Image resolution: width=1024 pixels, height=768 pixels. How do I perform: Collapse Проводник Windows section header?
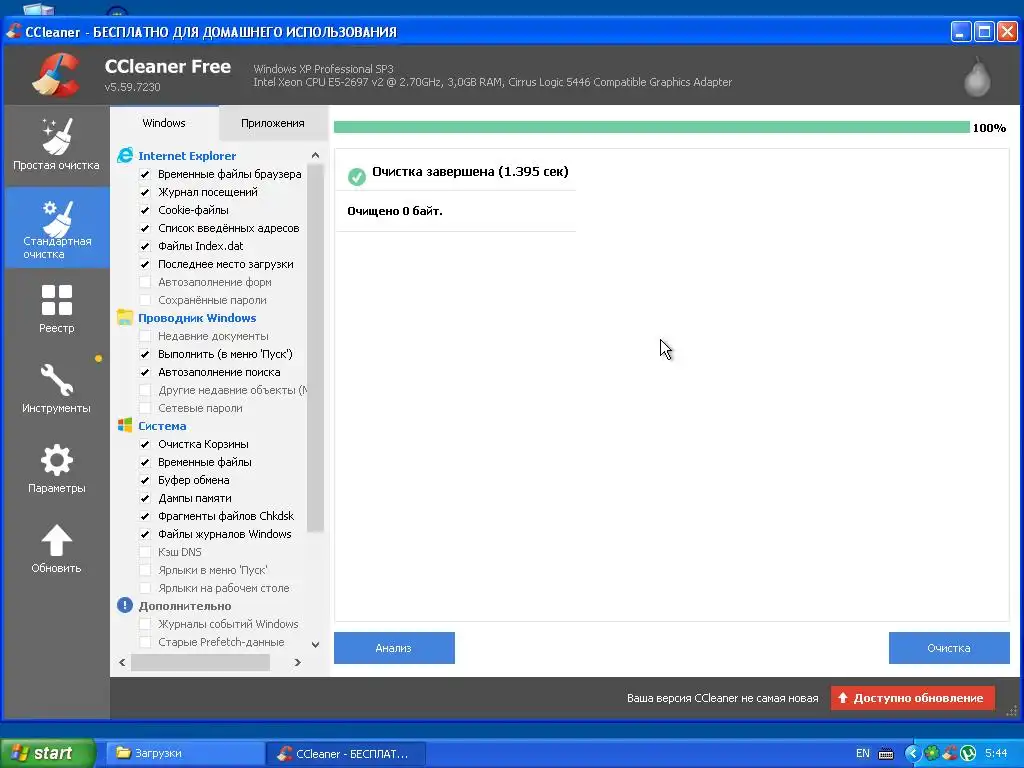[197, 317]
